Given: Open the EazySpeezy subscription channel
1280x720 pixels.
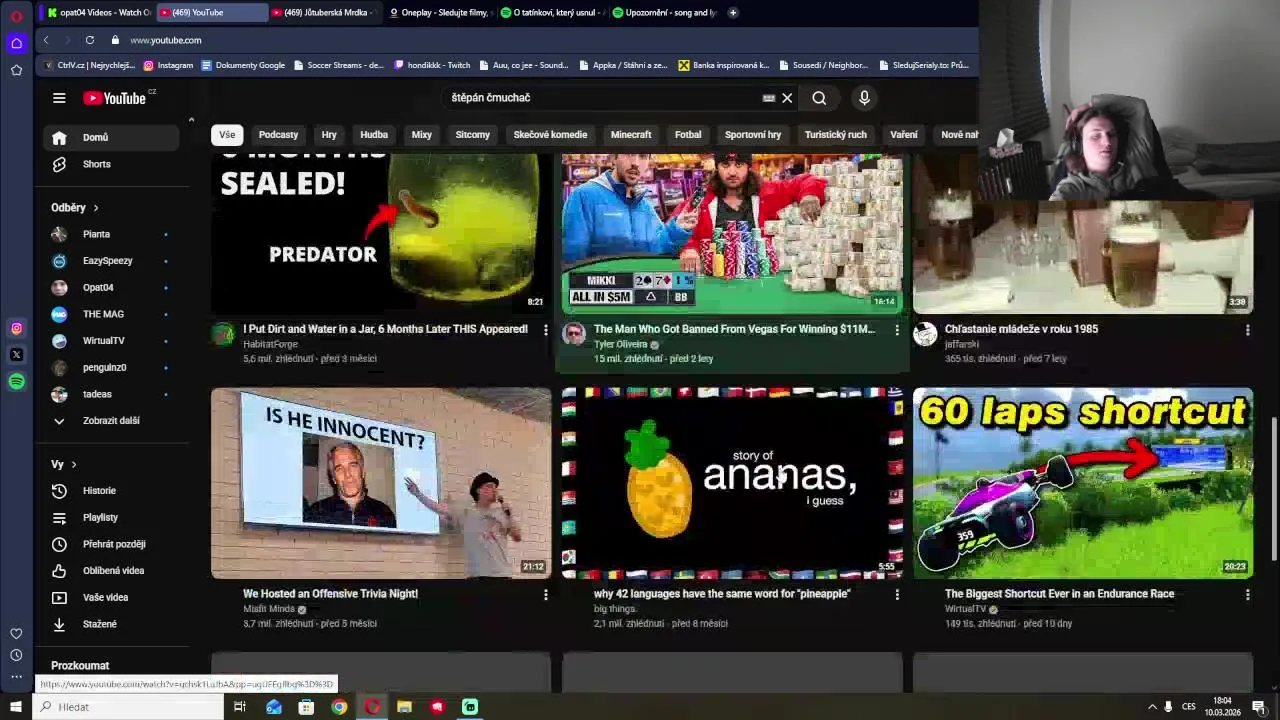Looking at the screenshot, I should click(111, 261).
